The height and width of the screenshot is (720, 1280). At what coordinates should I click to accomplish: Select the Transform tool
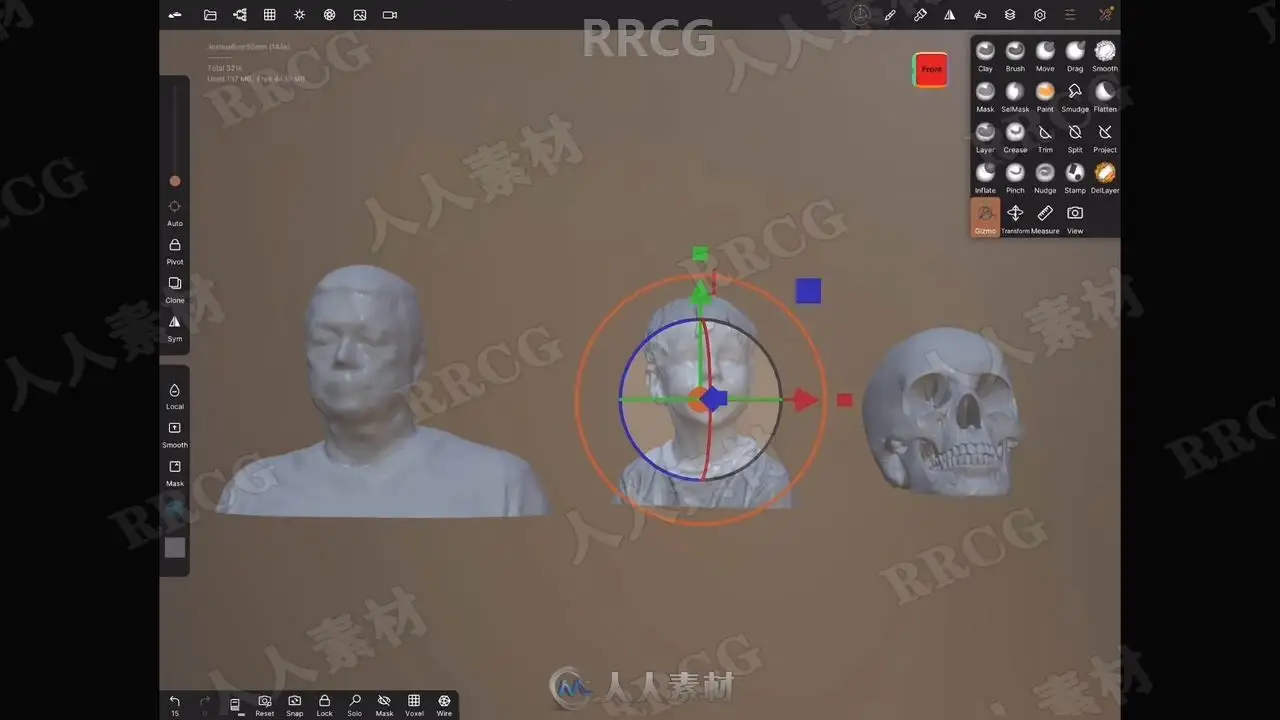tap(1015, 219)
